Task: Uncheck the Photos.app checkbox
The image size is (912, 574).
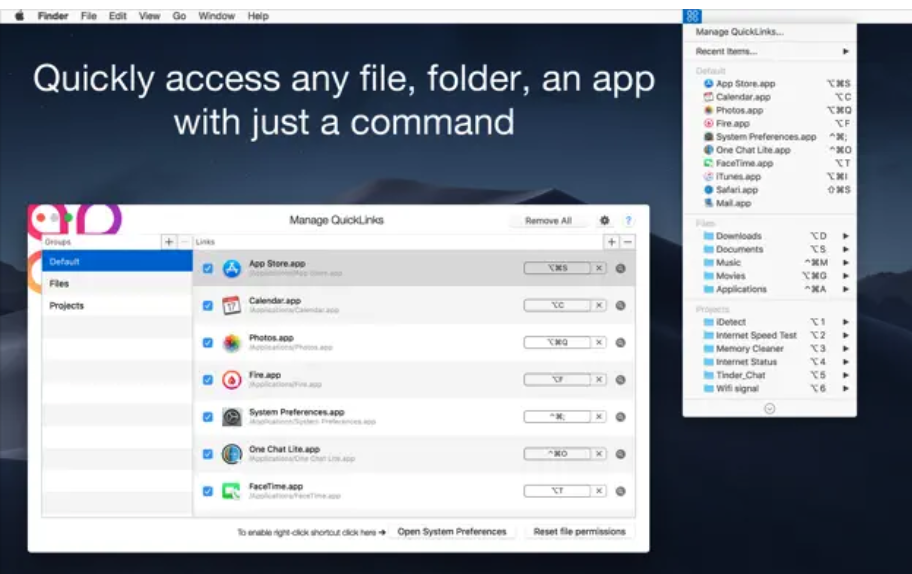Action: 208,343
